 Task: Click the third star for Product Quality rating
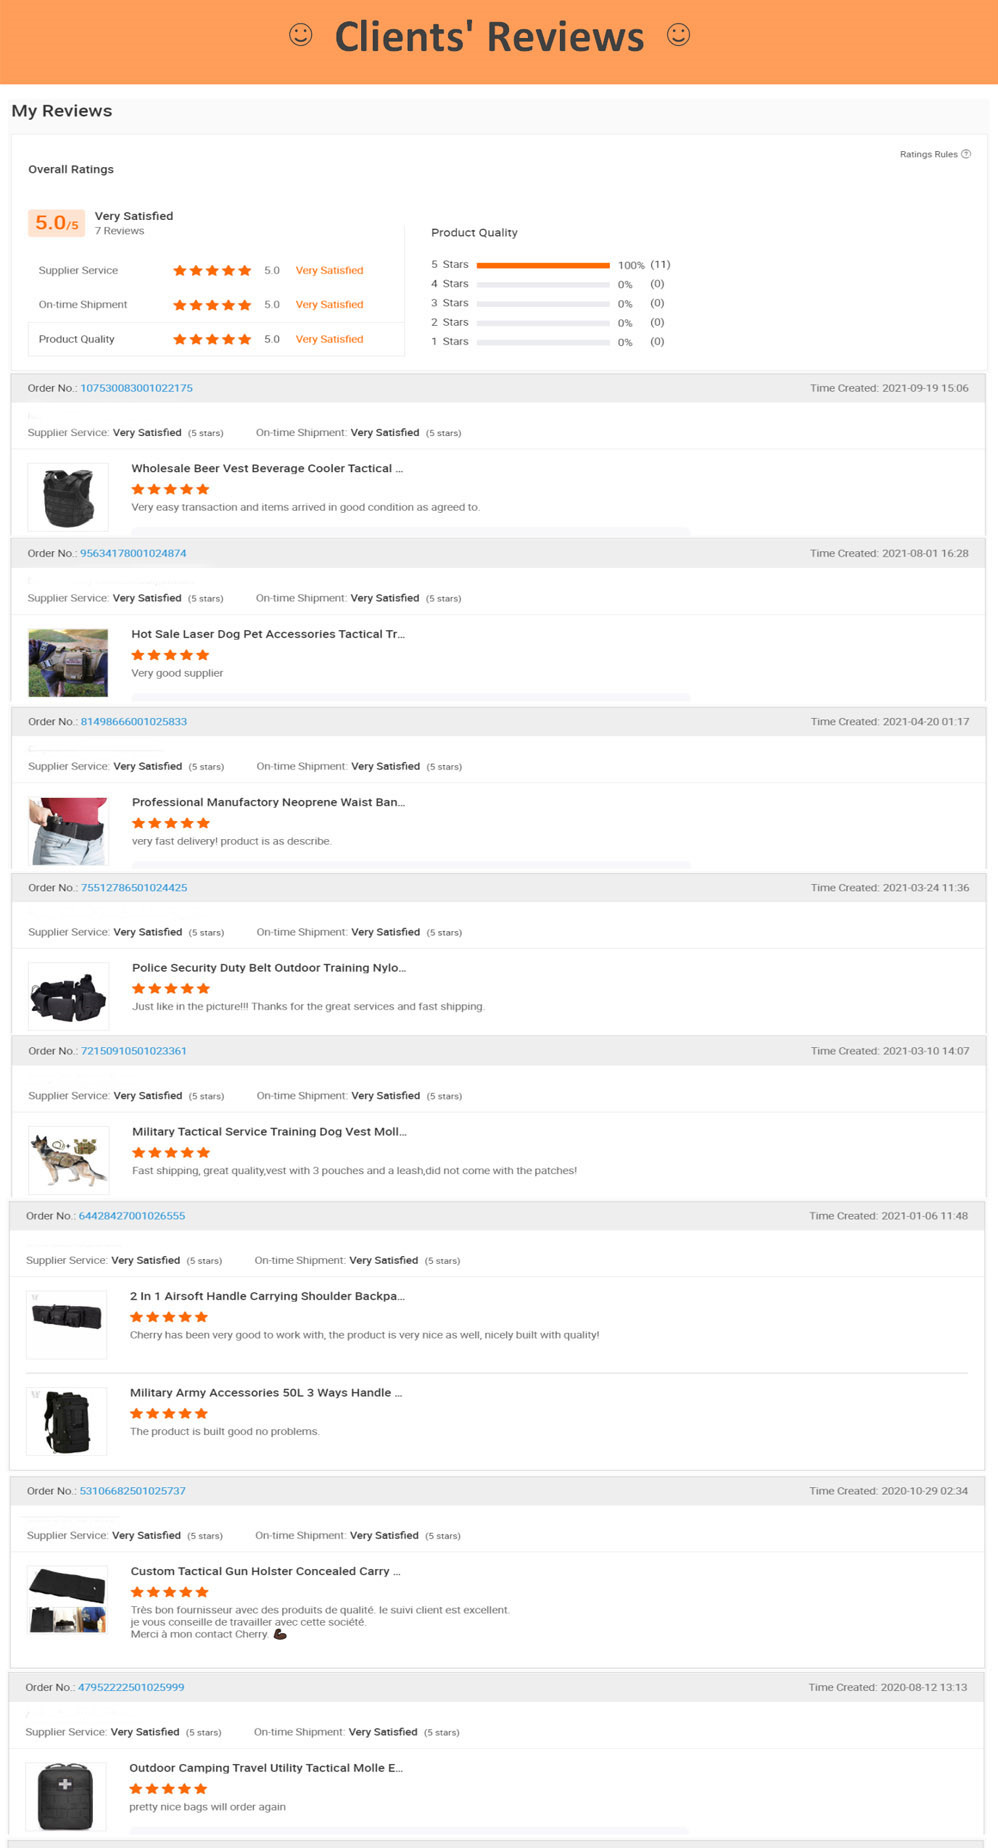coord(211,339)
